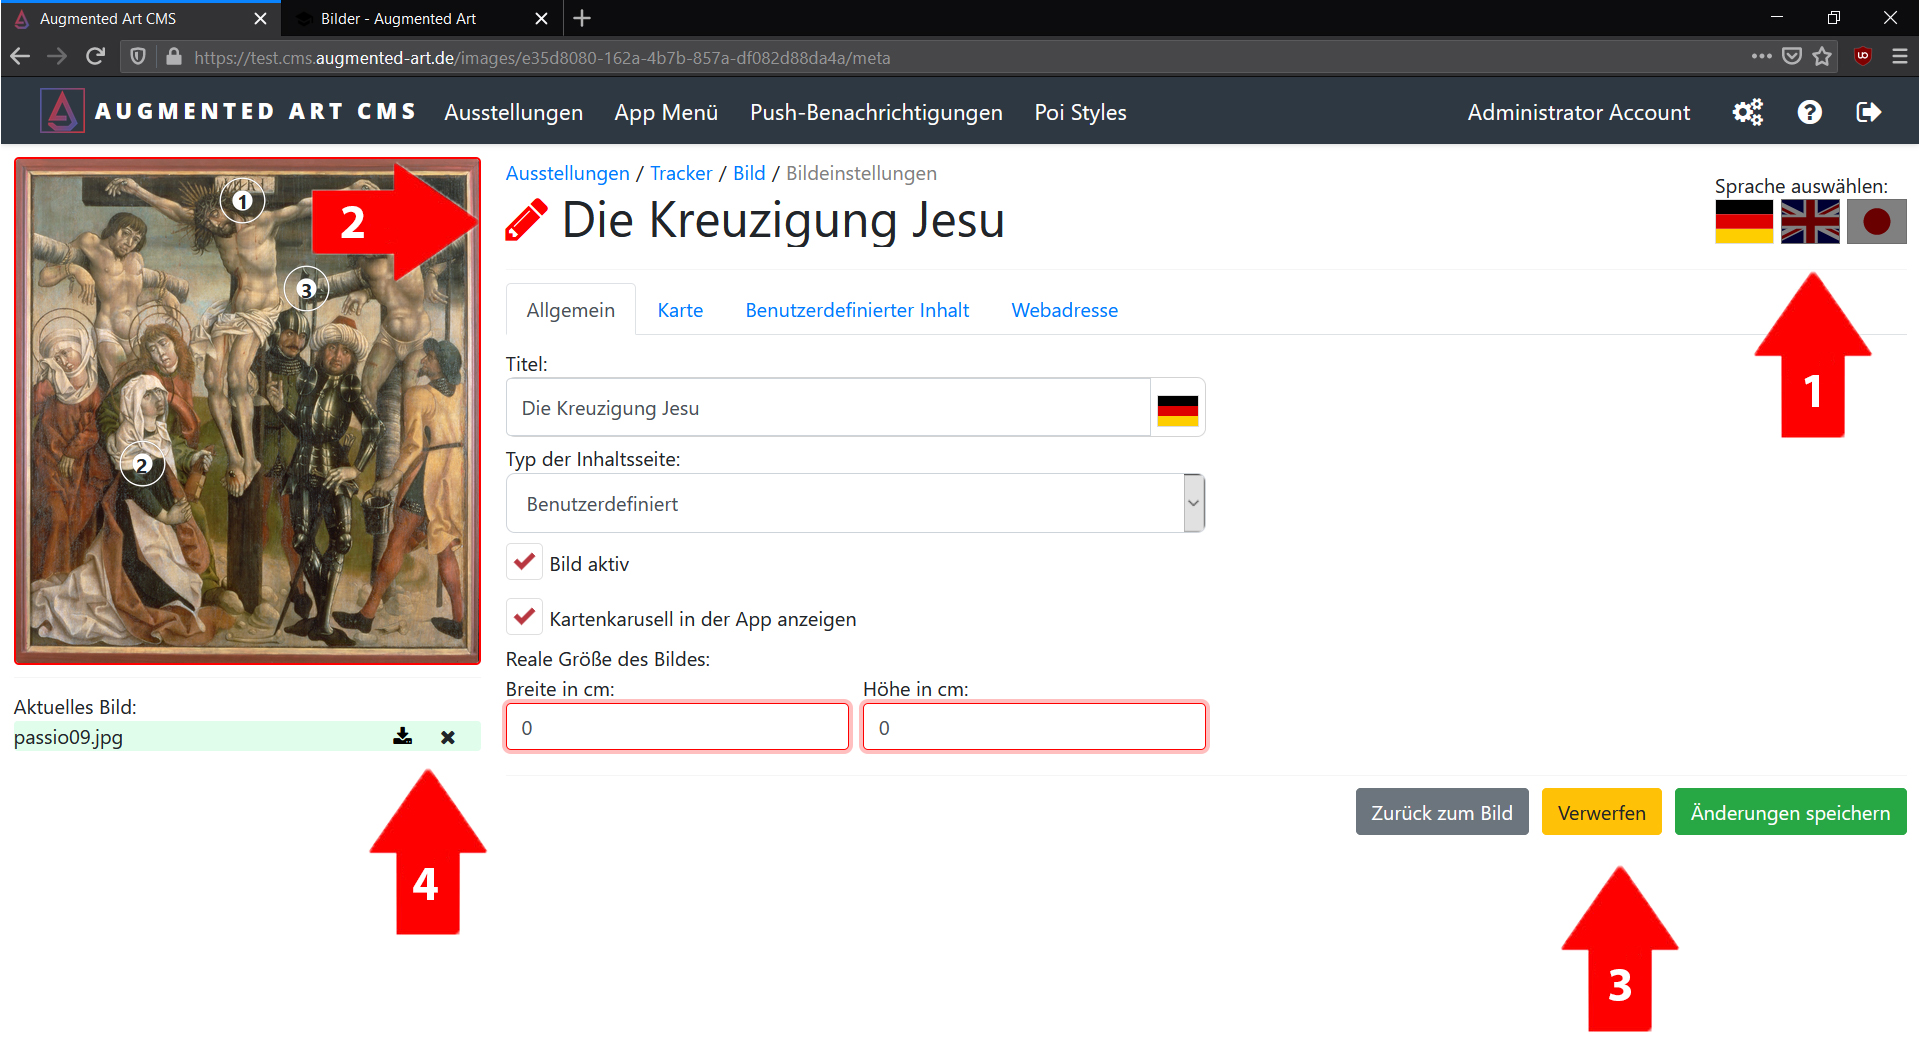Image resolution: width=1920 pixels, height=1042 pixels.
Task: Click the yellow Verwerfen button
Action: (1601, 812)
